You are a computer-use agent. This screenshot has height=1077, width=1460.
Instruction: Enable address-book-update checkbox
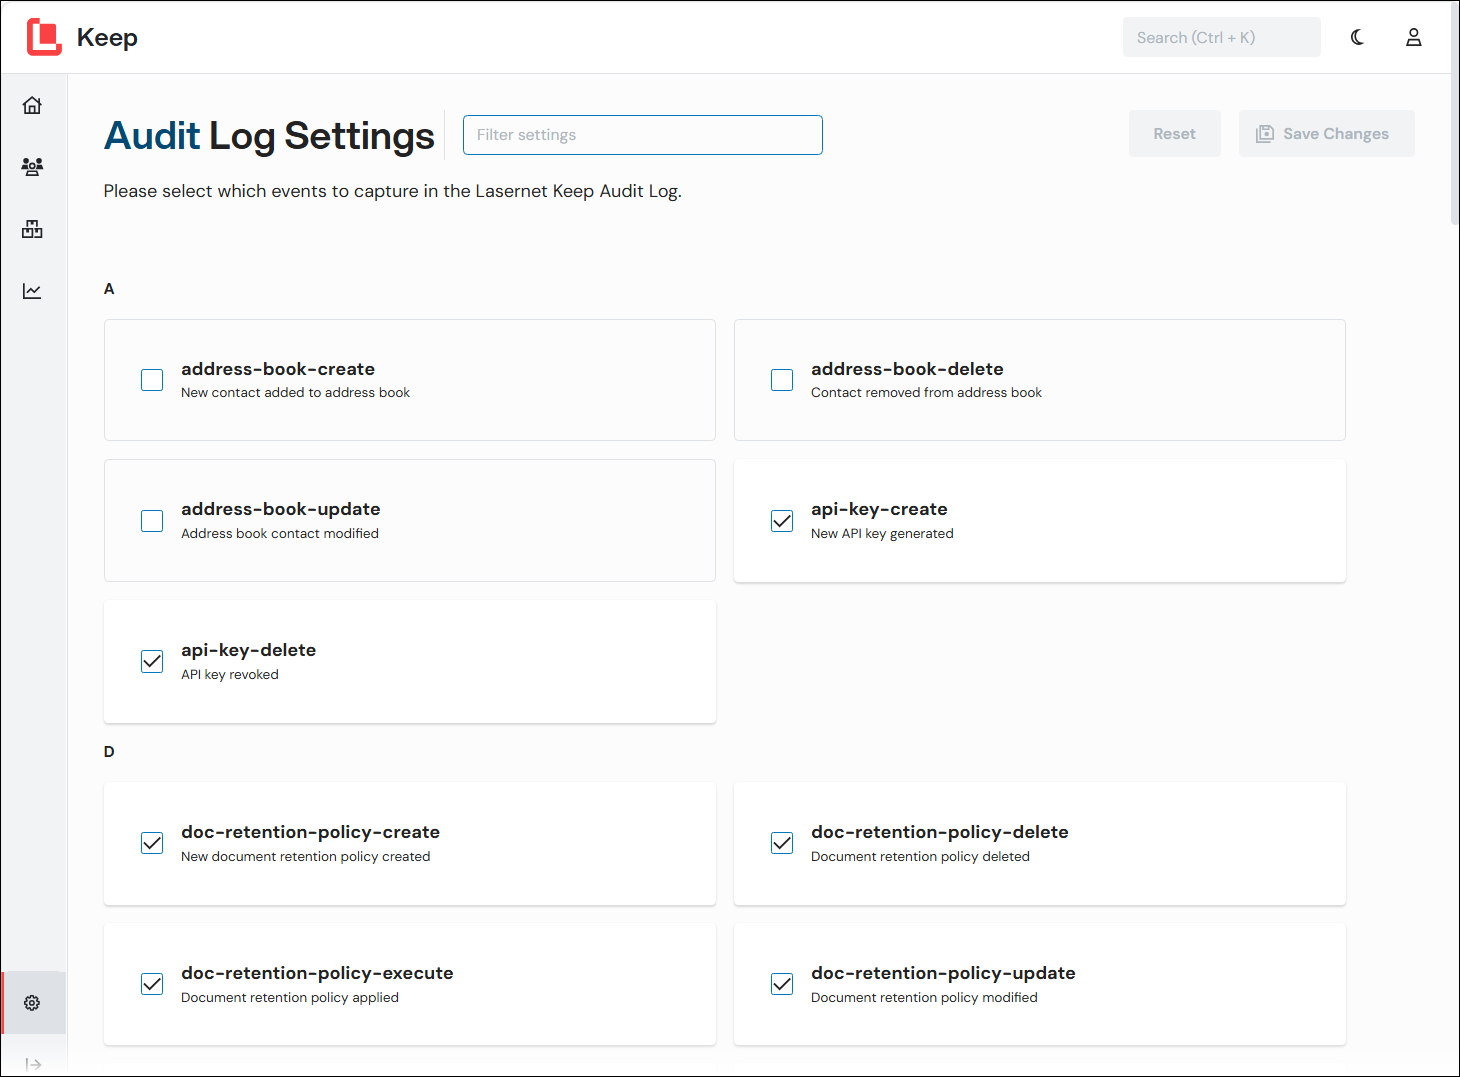click(152, 521)
